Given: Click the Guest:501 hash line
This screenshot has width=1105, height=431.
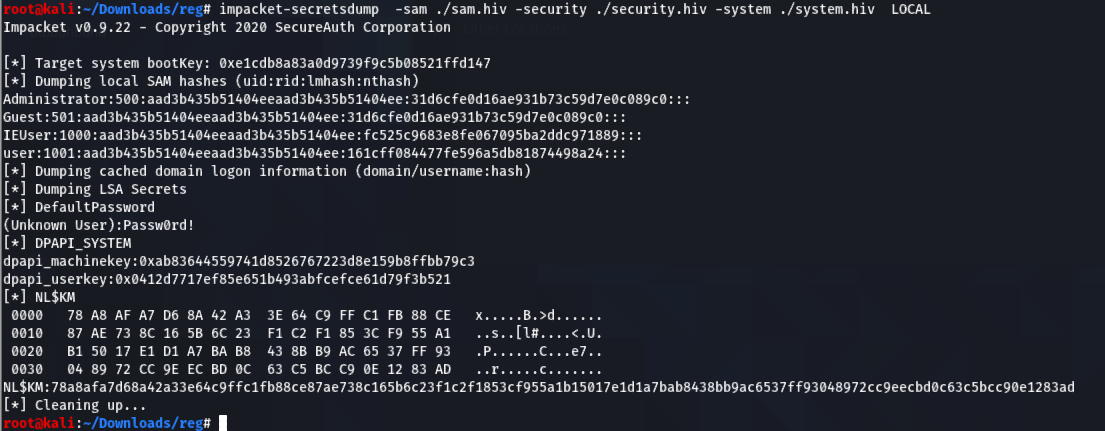Looking at the screenshot, I should [x=315, y=118].
